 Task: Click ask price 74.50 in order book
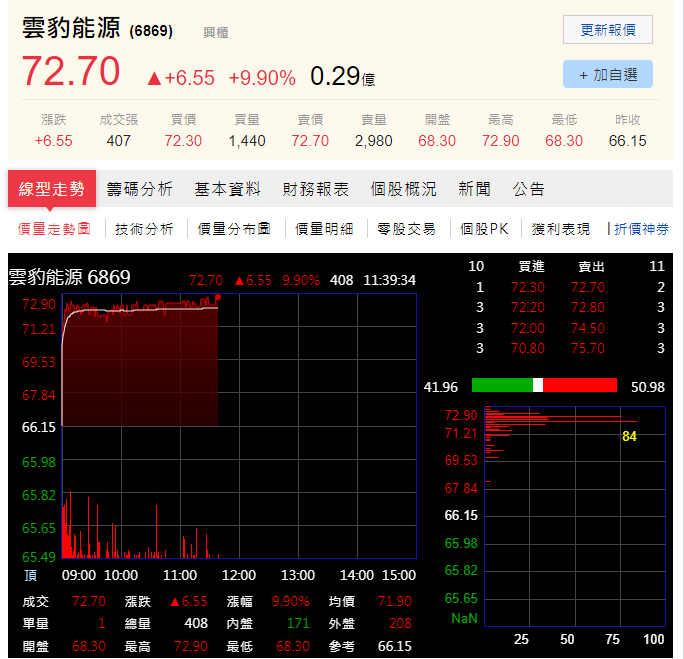588,328
